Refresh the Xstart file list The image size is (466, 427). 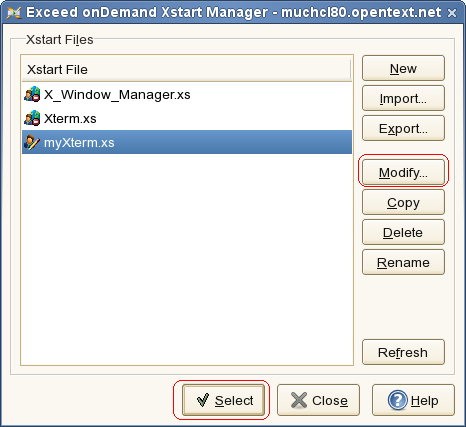click(x=403, y=352)
